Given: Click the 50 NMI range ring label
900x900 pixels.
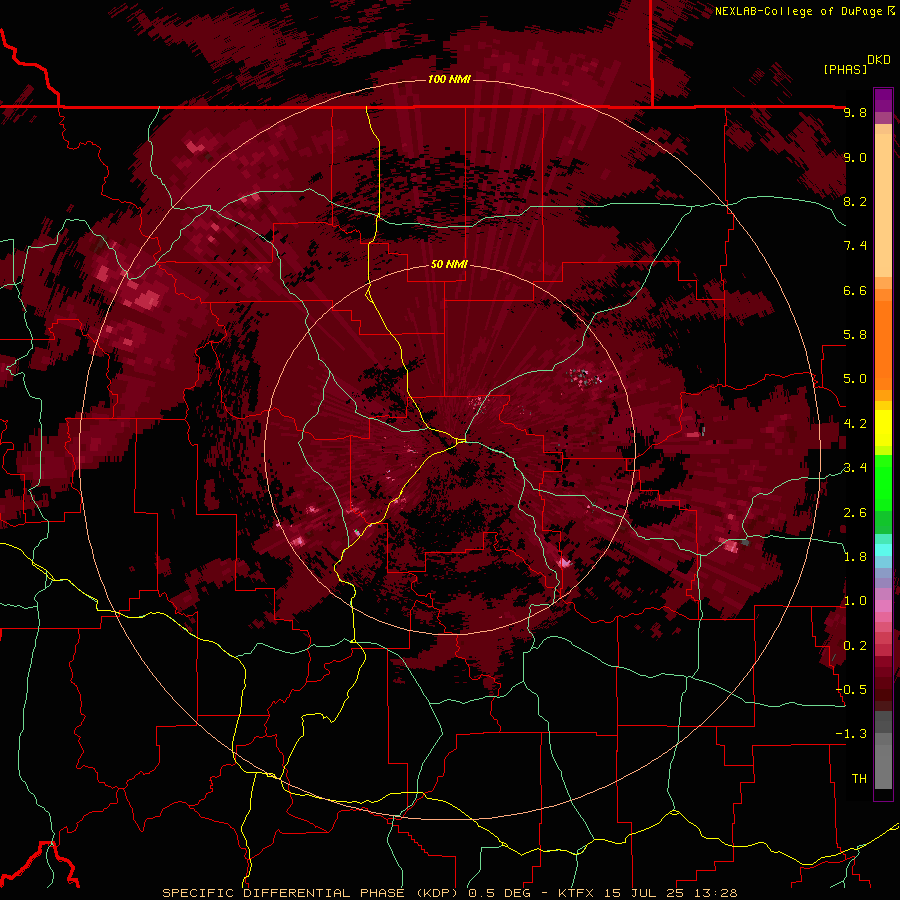Looking at the screenshot, I should click(x=449, y=264).
